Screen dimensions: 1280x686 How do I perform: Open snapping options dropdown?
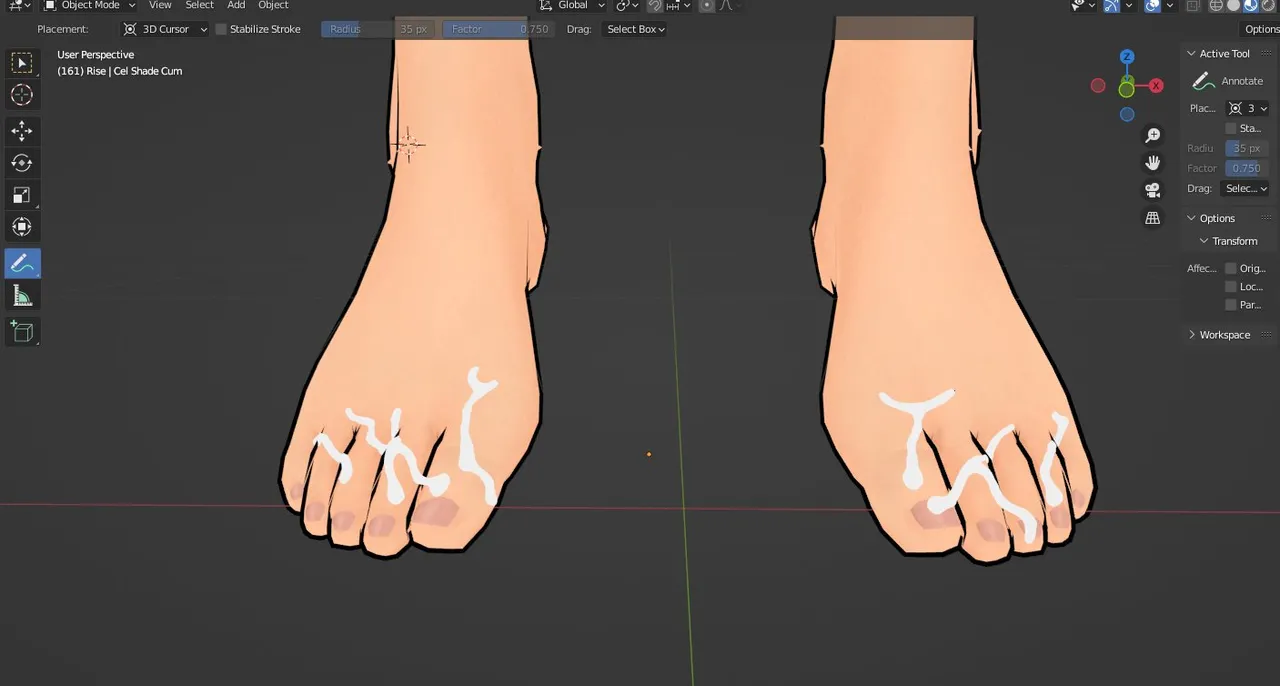678,6
